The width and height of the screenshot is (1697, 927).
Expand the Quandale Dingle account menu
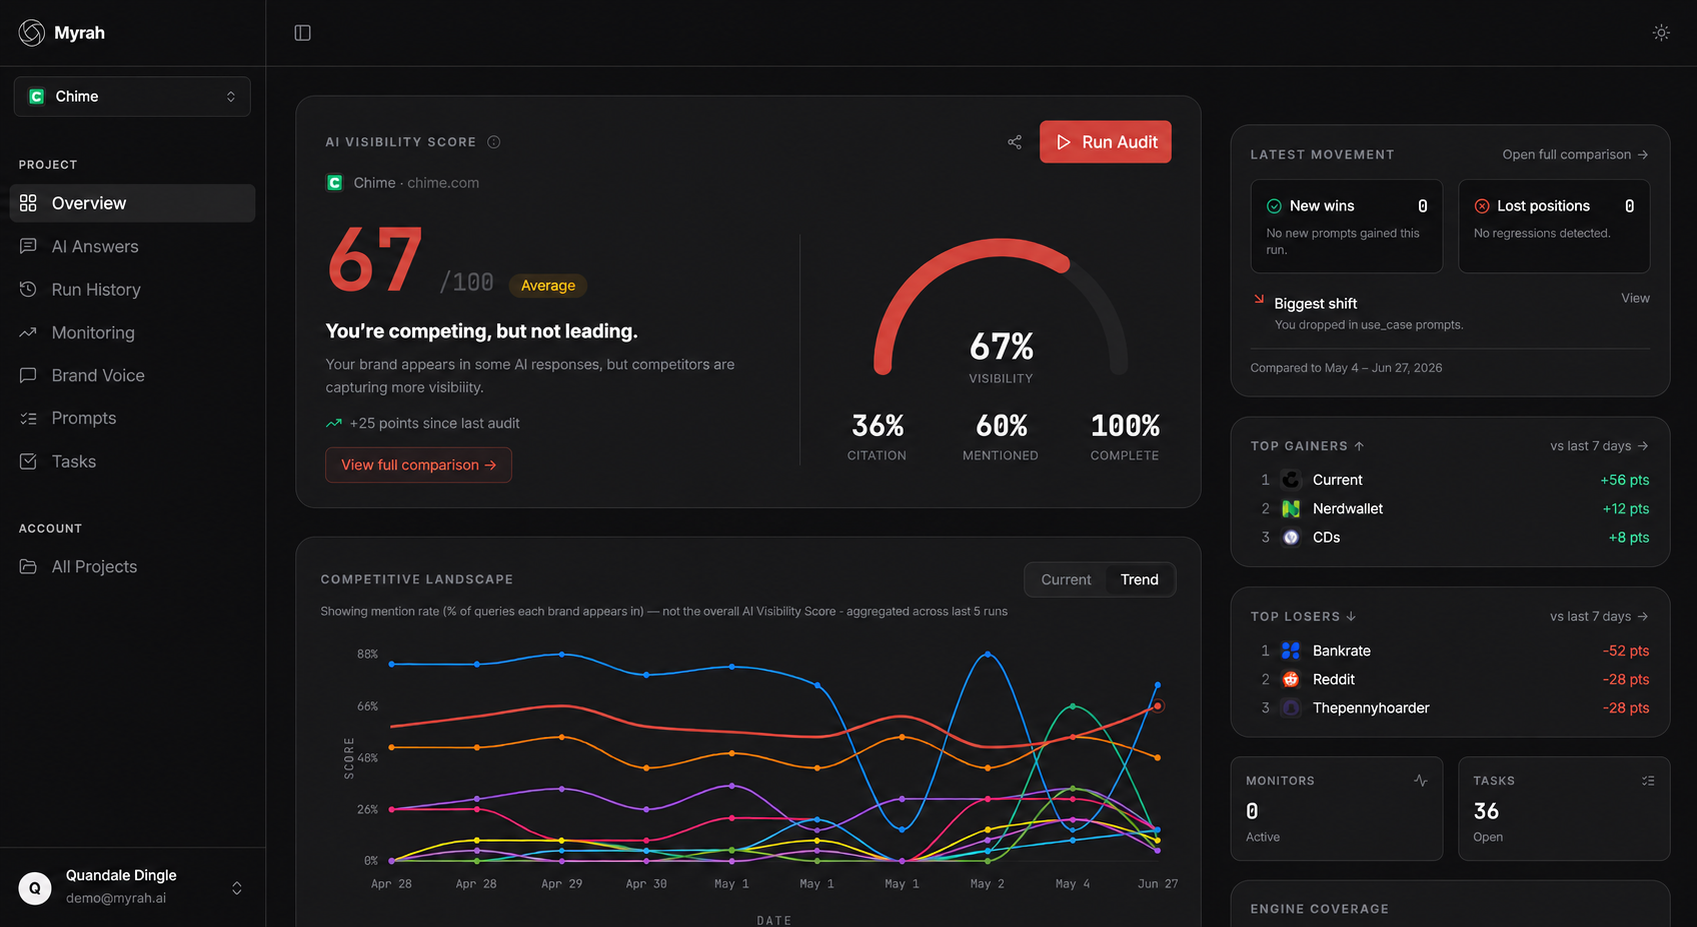click(x=132, y=887)
